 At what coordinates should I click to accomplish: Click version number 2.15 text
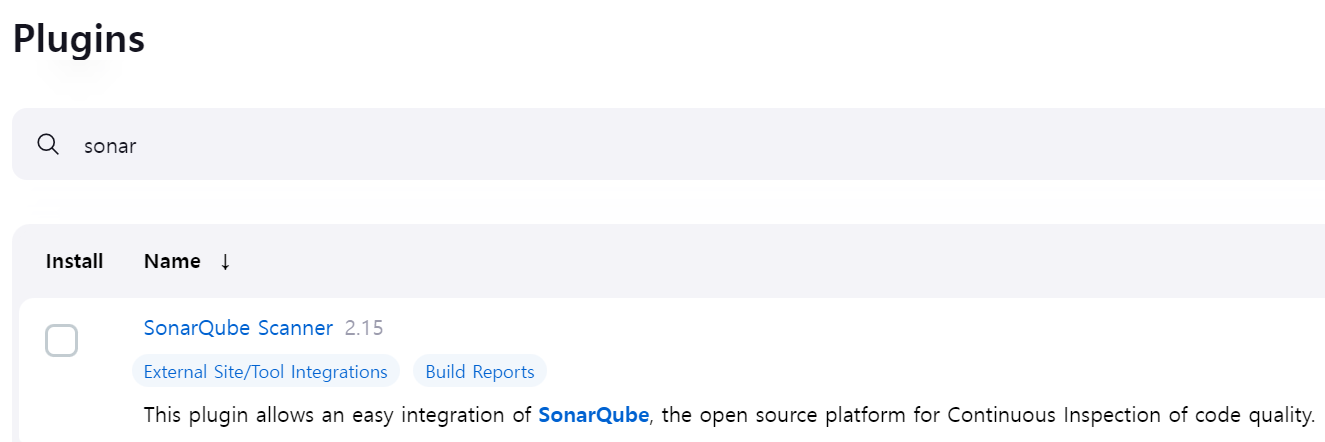pyautogui.click(x=364, y=327)
